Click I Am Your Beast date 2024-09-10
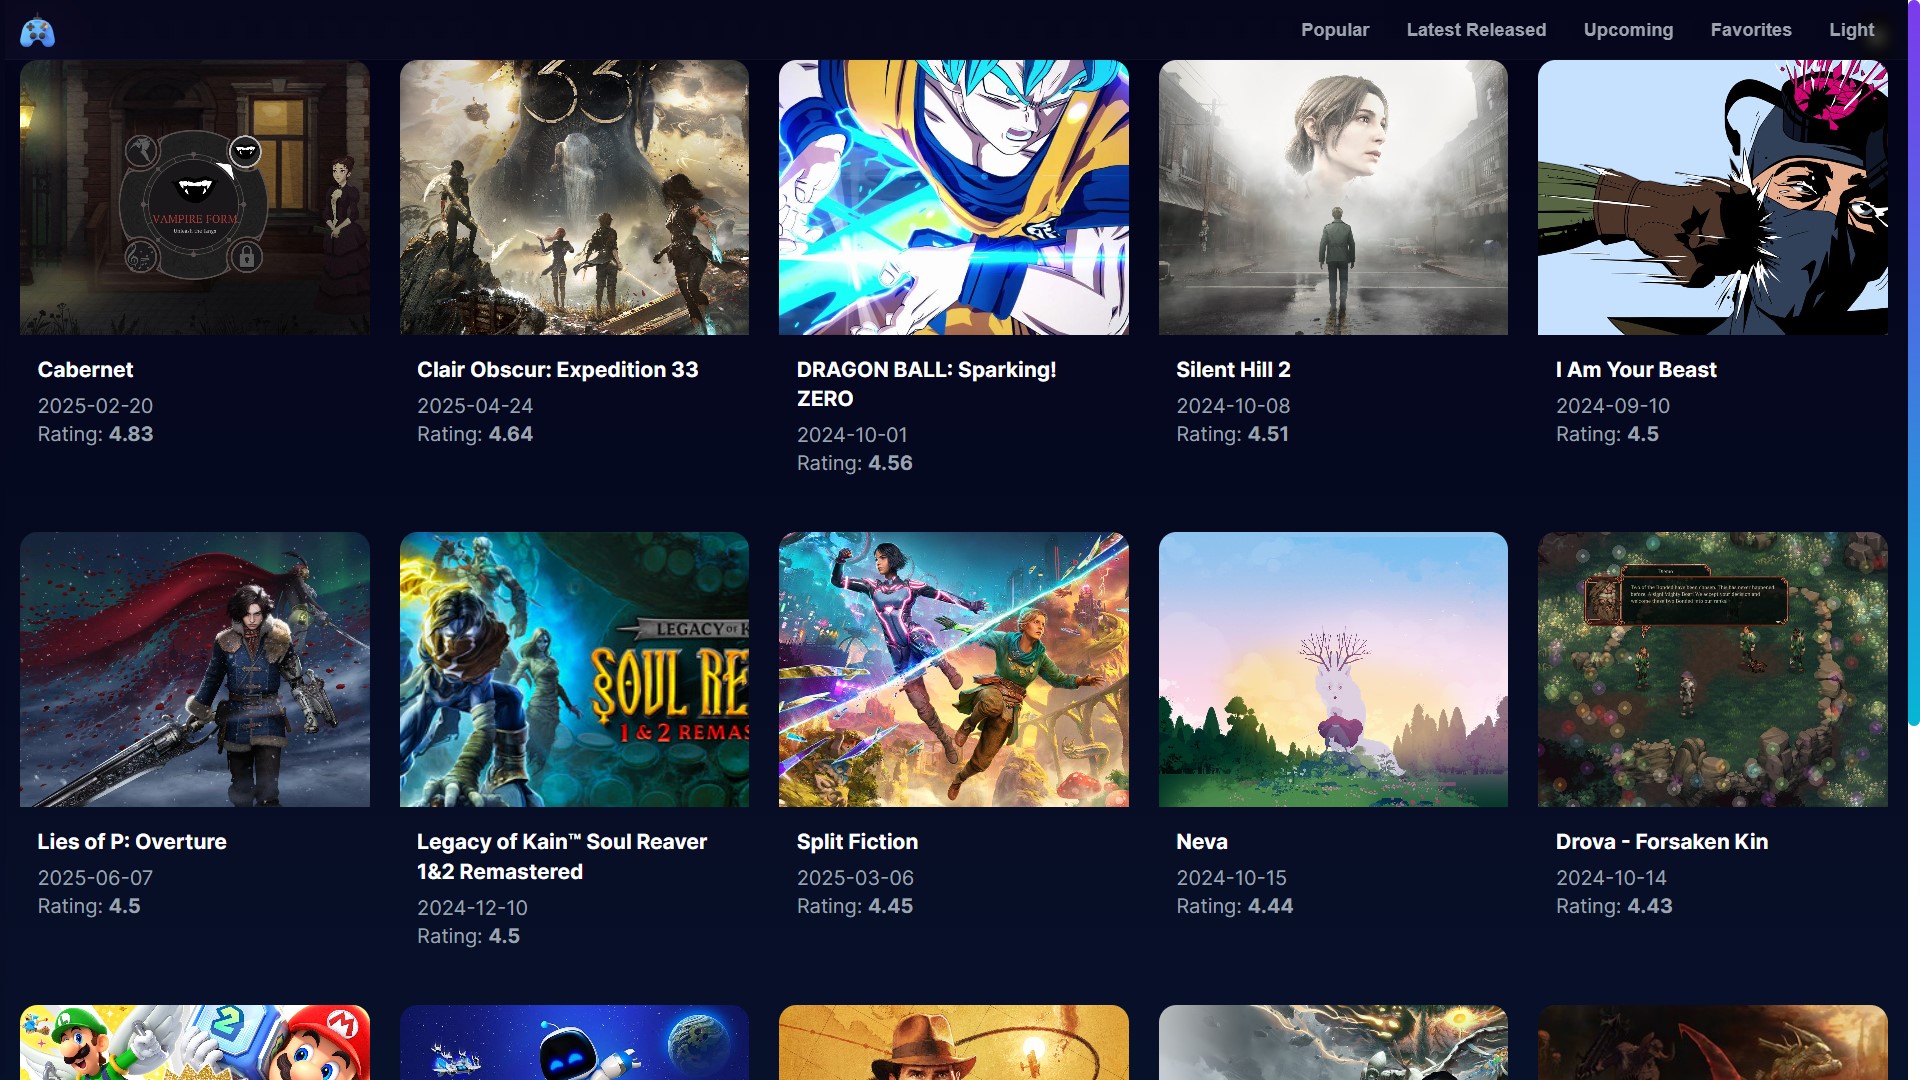 pyautogui.click(x=1613, y=406)
